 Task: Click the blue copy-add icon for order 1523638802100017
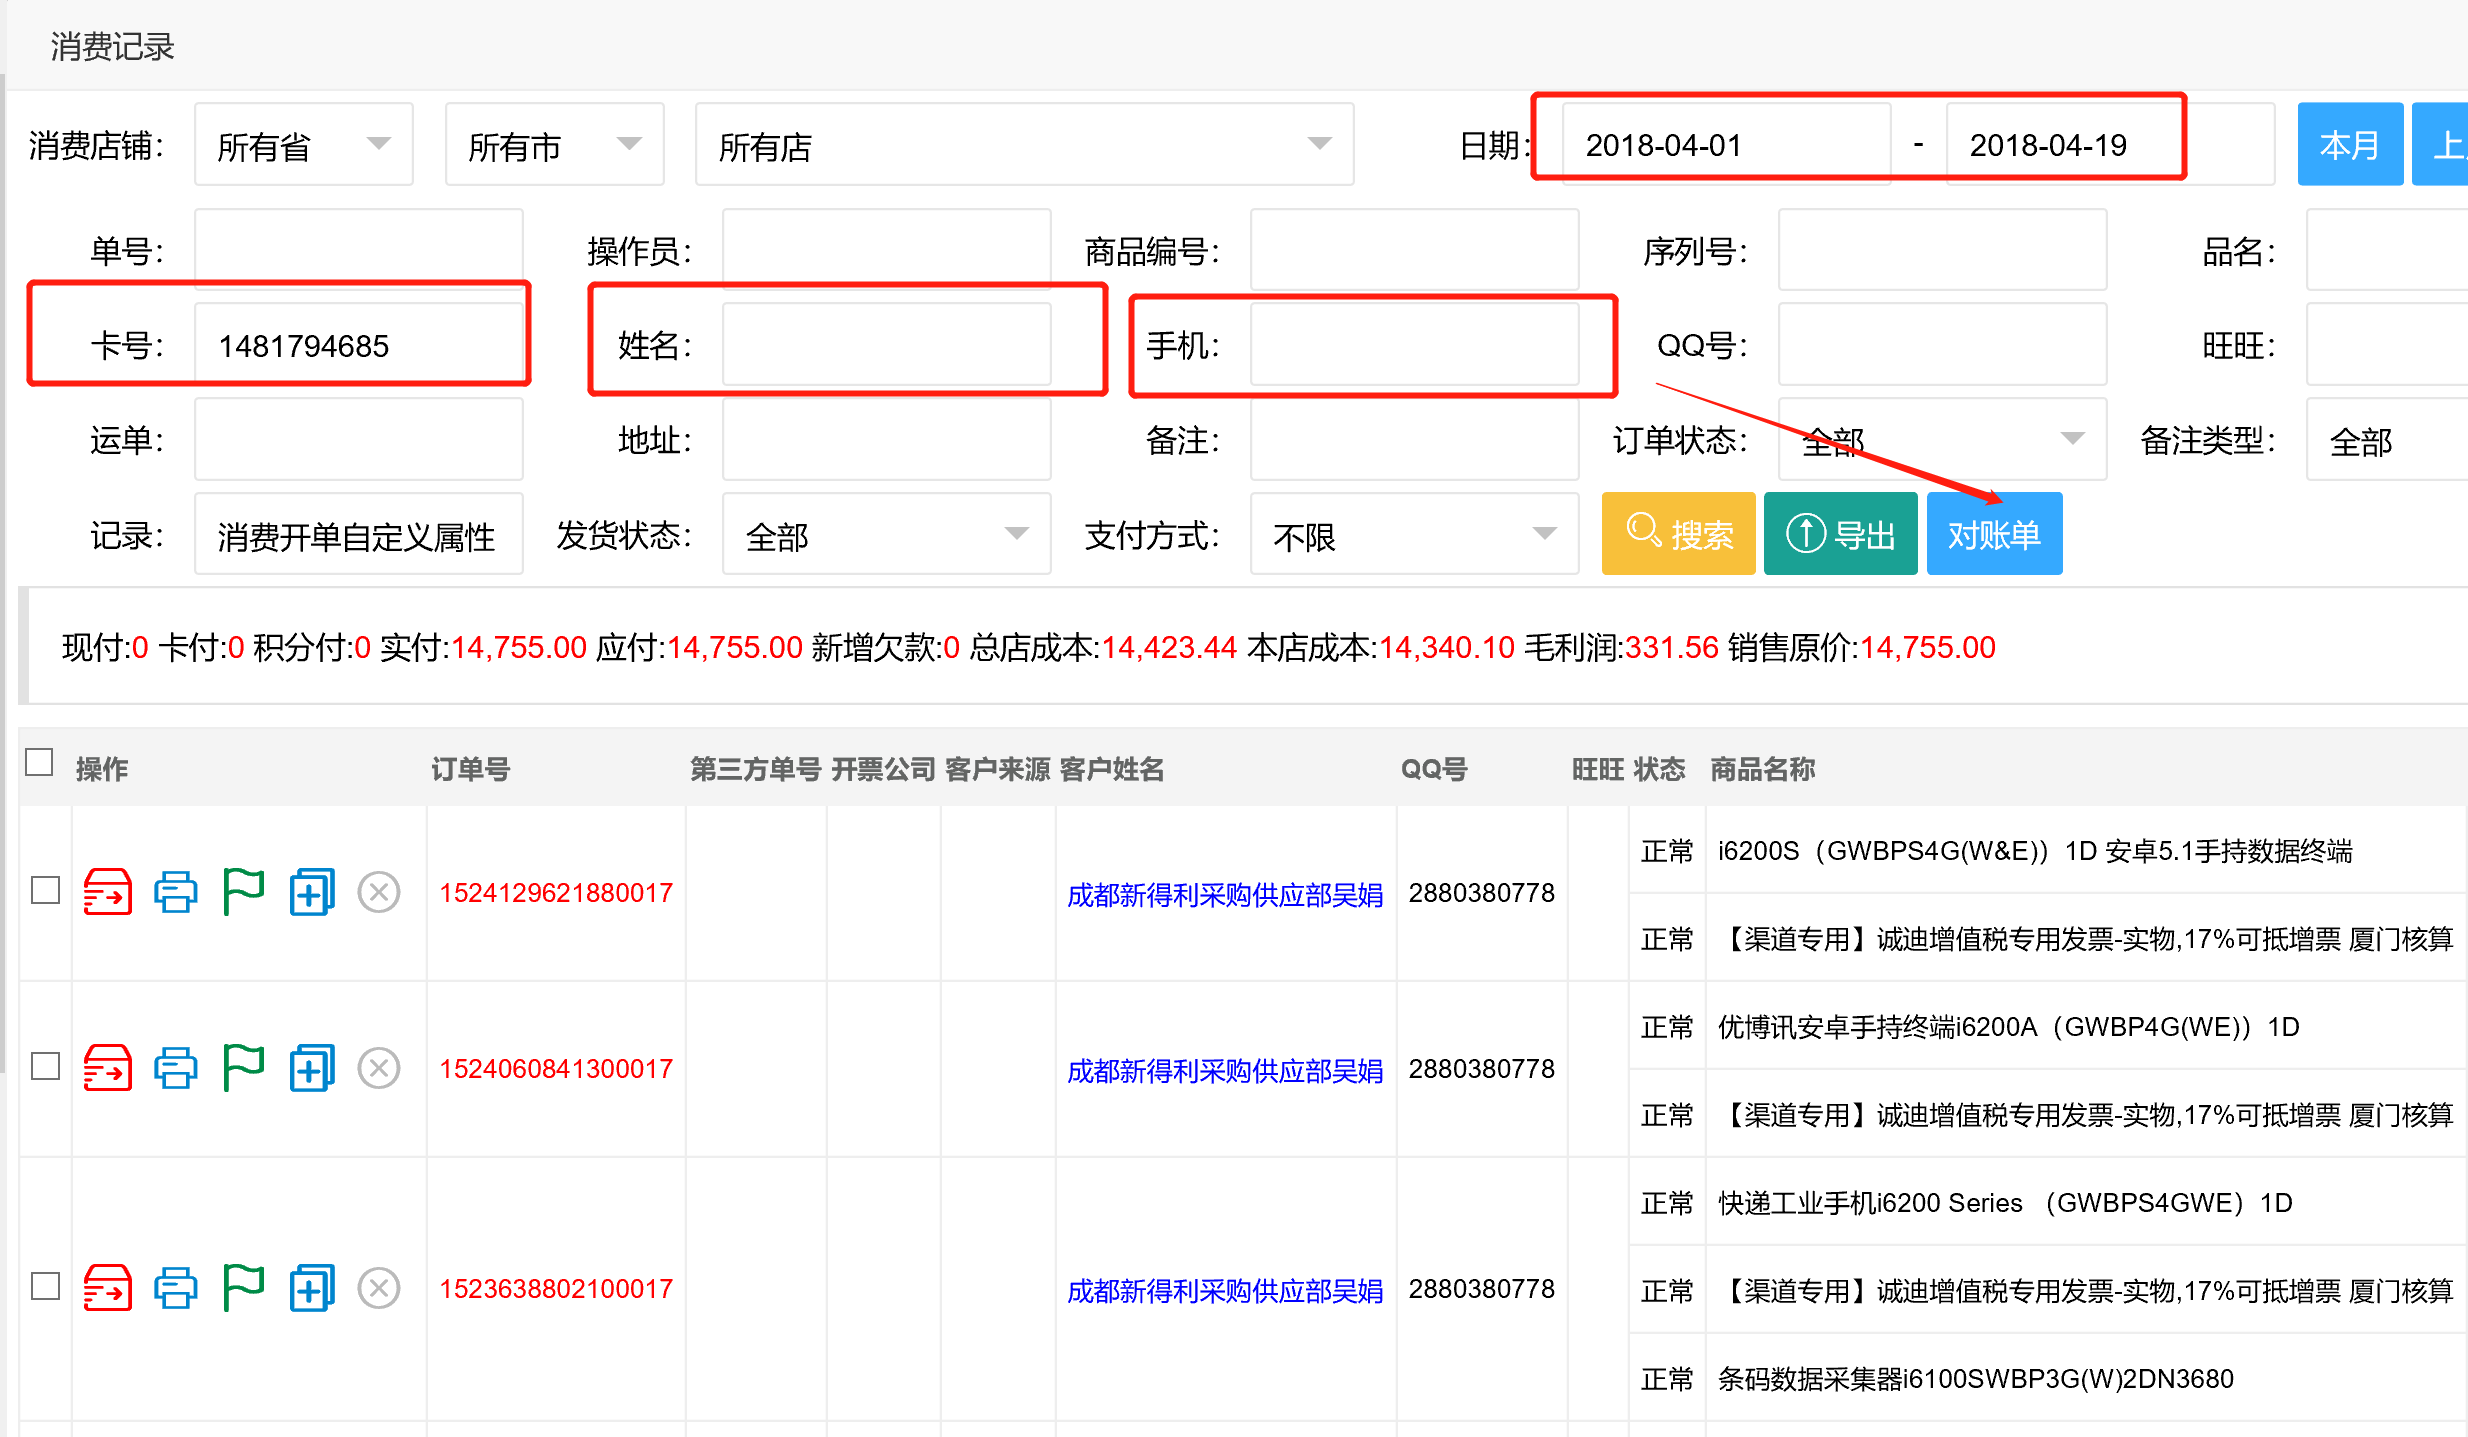(312, 1288)
